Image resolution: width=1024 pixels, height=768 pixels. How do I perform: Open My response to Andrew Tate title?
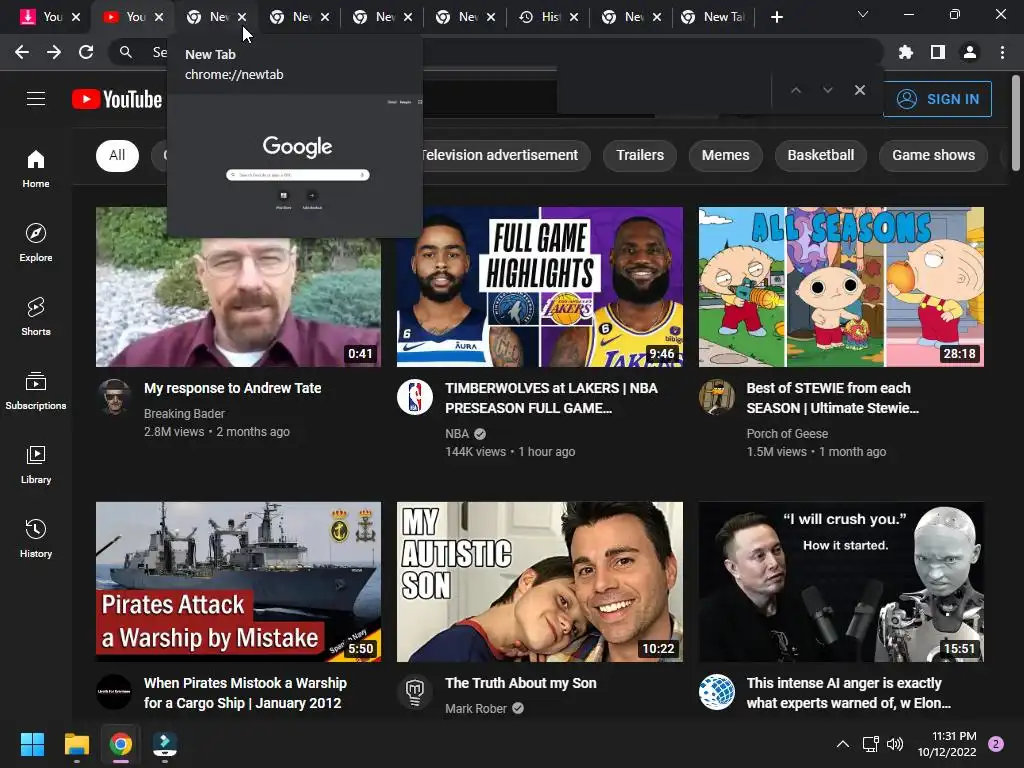pos(232,388)
